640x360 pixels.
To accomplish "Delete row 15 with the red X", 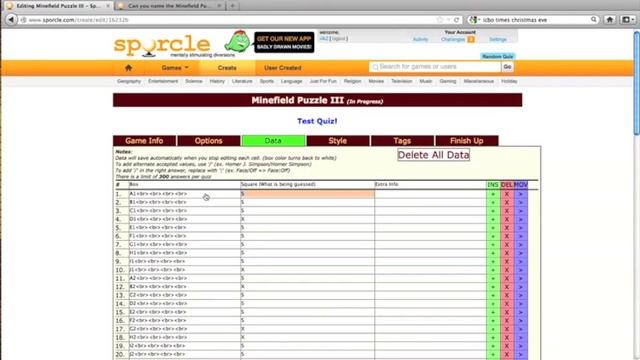I will (x=507, y=312).
